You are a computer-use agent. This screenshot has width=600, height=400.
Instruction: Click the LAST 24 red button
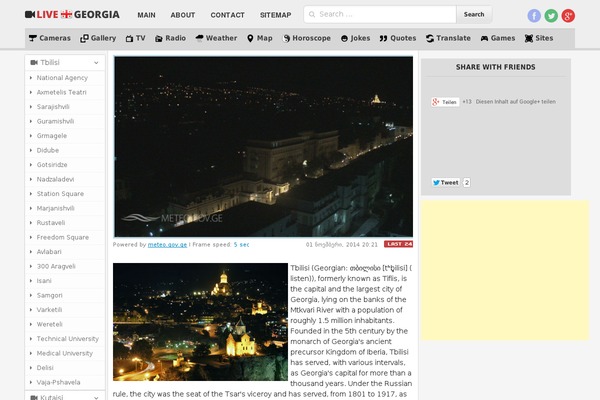tap(398, 244)
